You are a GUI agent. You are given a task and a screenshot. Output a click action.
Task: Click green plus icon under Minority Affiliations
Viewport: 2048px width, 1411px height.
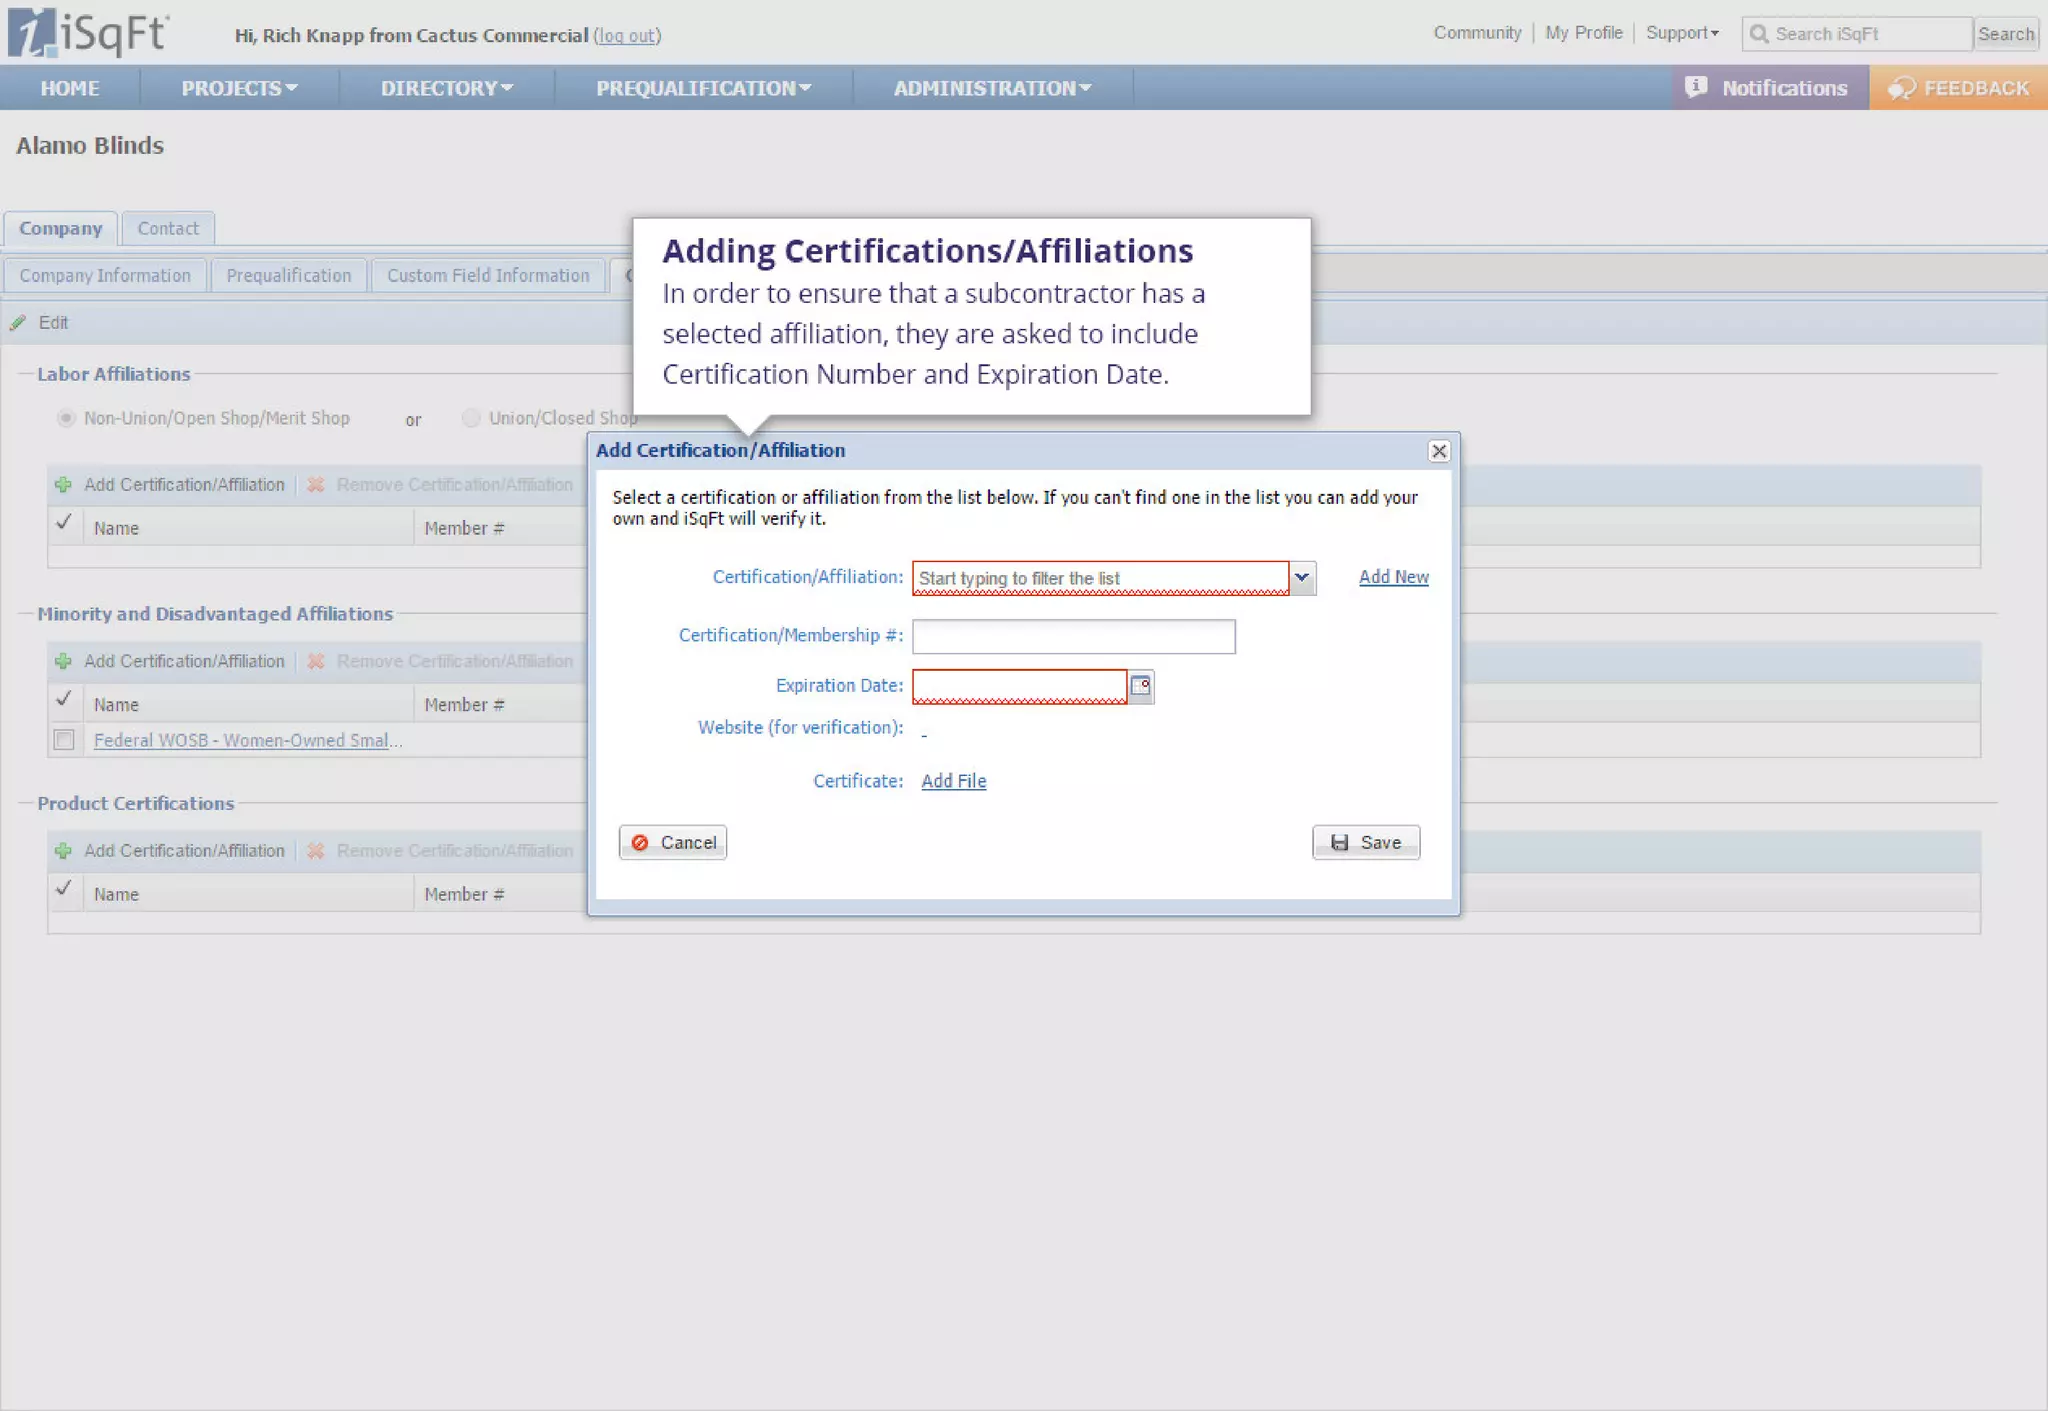click(x=63, y=662)
